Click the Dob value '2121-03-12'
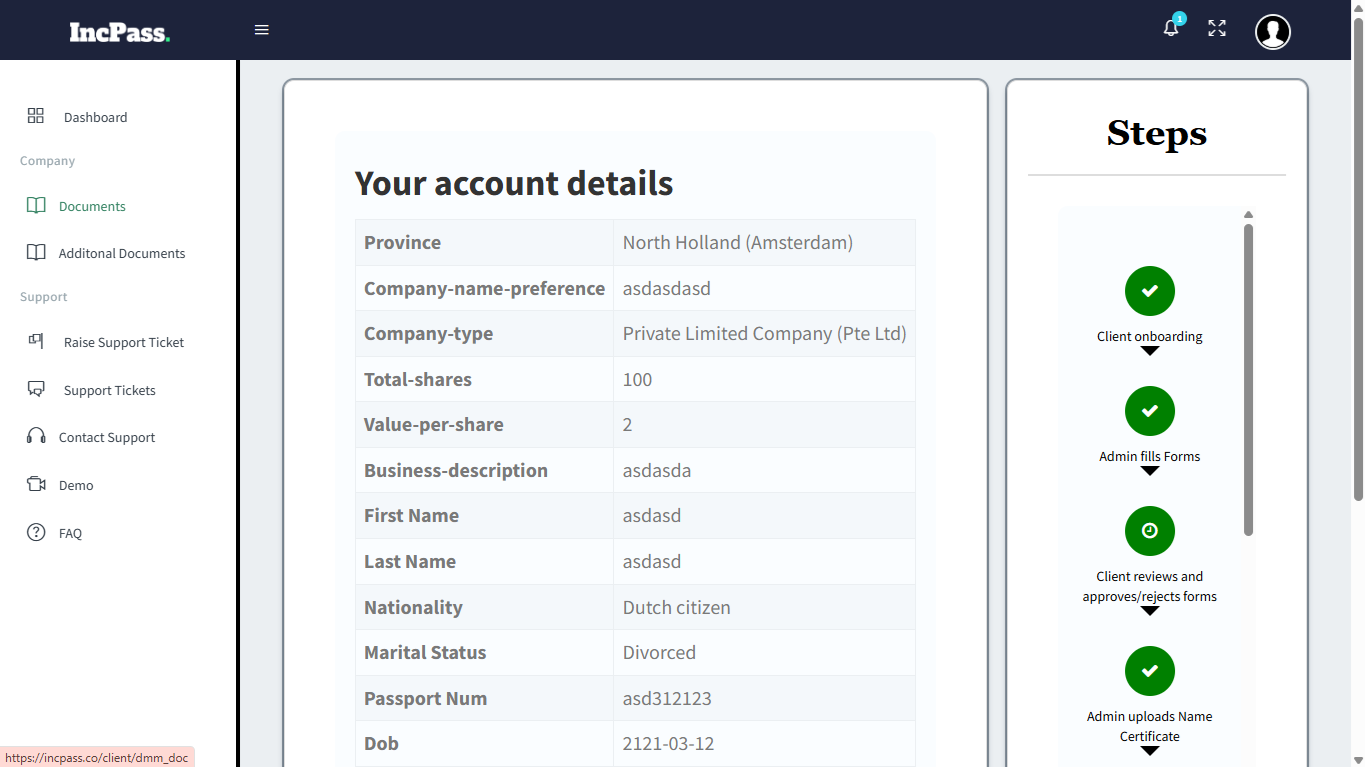 tap(669, 743)
